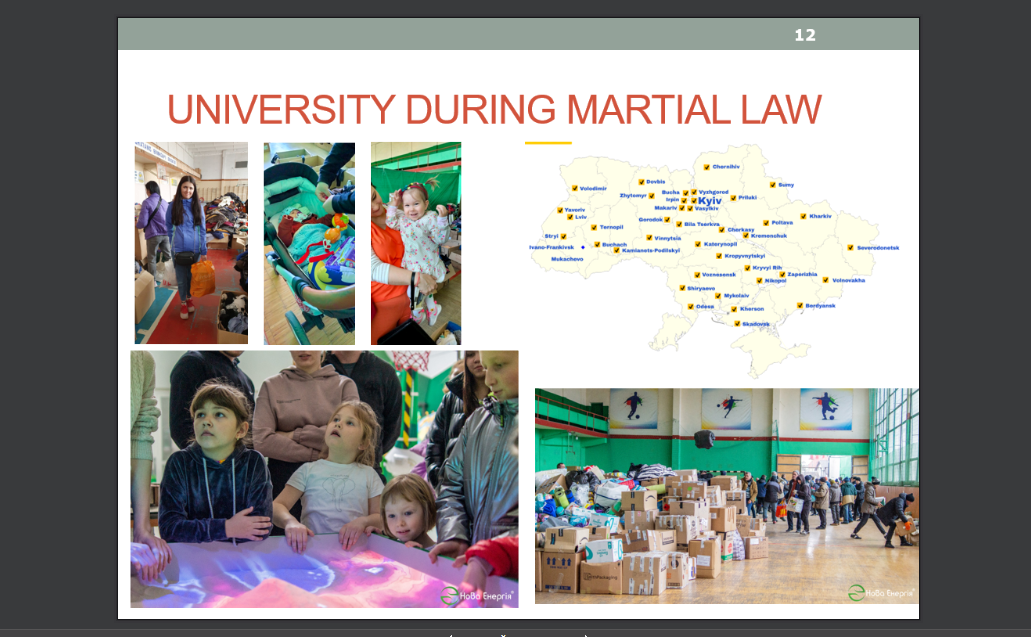Image resolution: width=1031 pixels, height=637 pixels.
Task: Click the yellow line under the title
Action: pyautogui.click(x=548, y=143)
